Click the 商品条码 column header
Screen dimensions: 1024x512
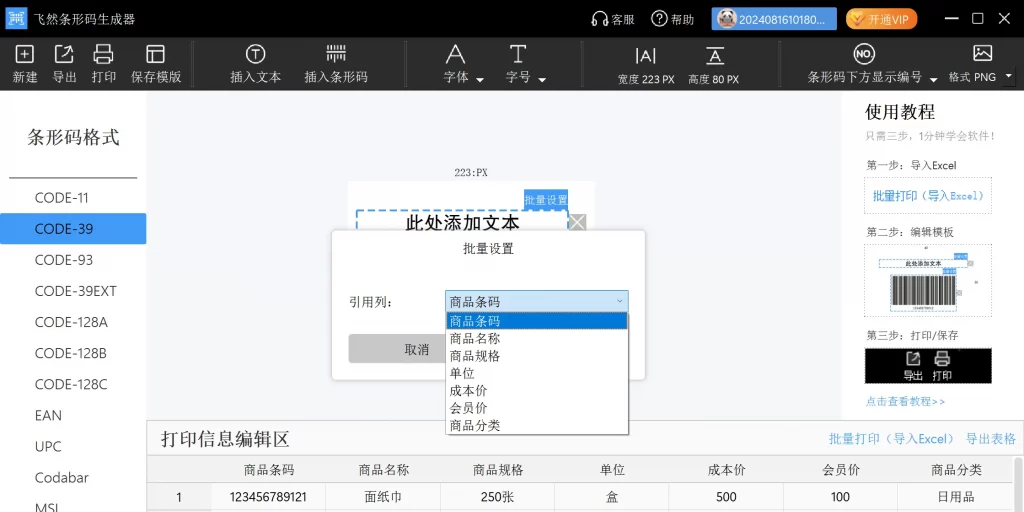(269, 470)
